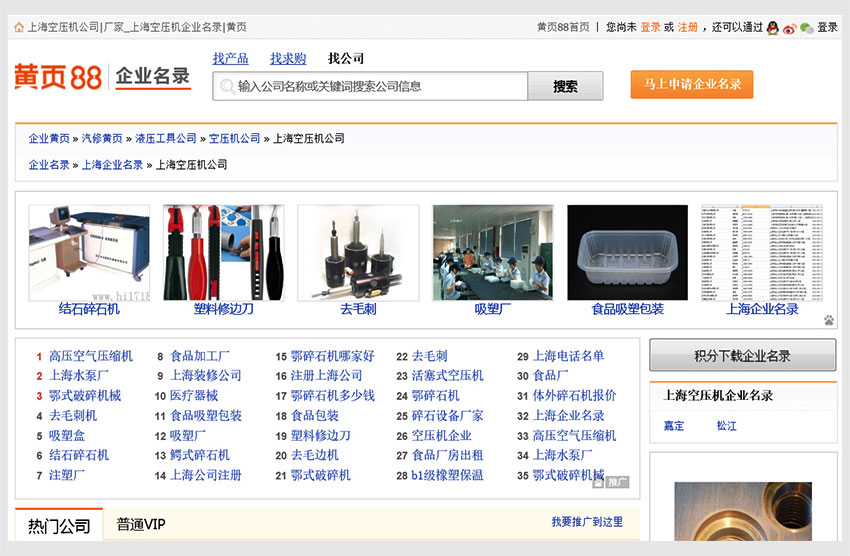Open the 食品吸塑包装 tray thumbnail

(627, 253)
